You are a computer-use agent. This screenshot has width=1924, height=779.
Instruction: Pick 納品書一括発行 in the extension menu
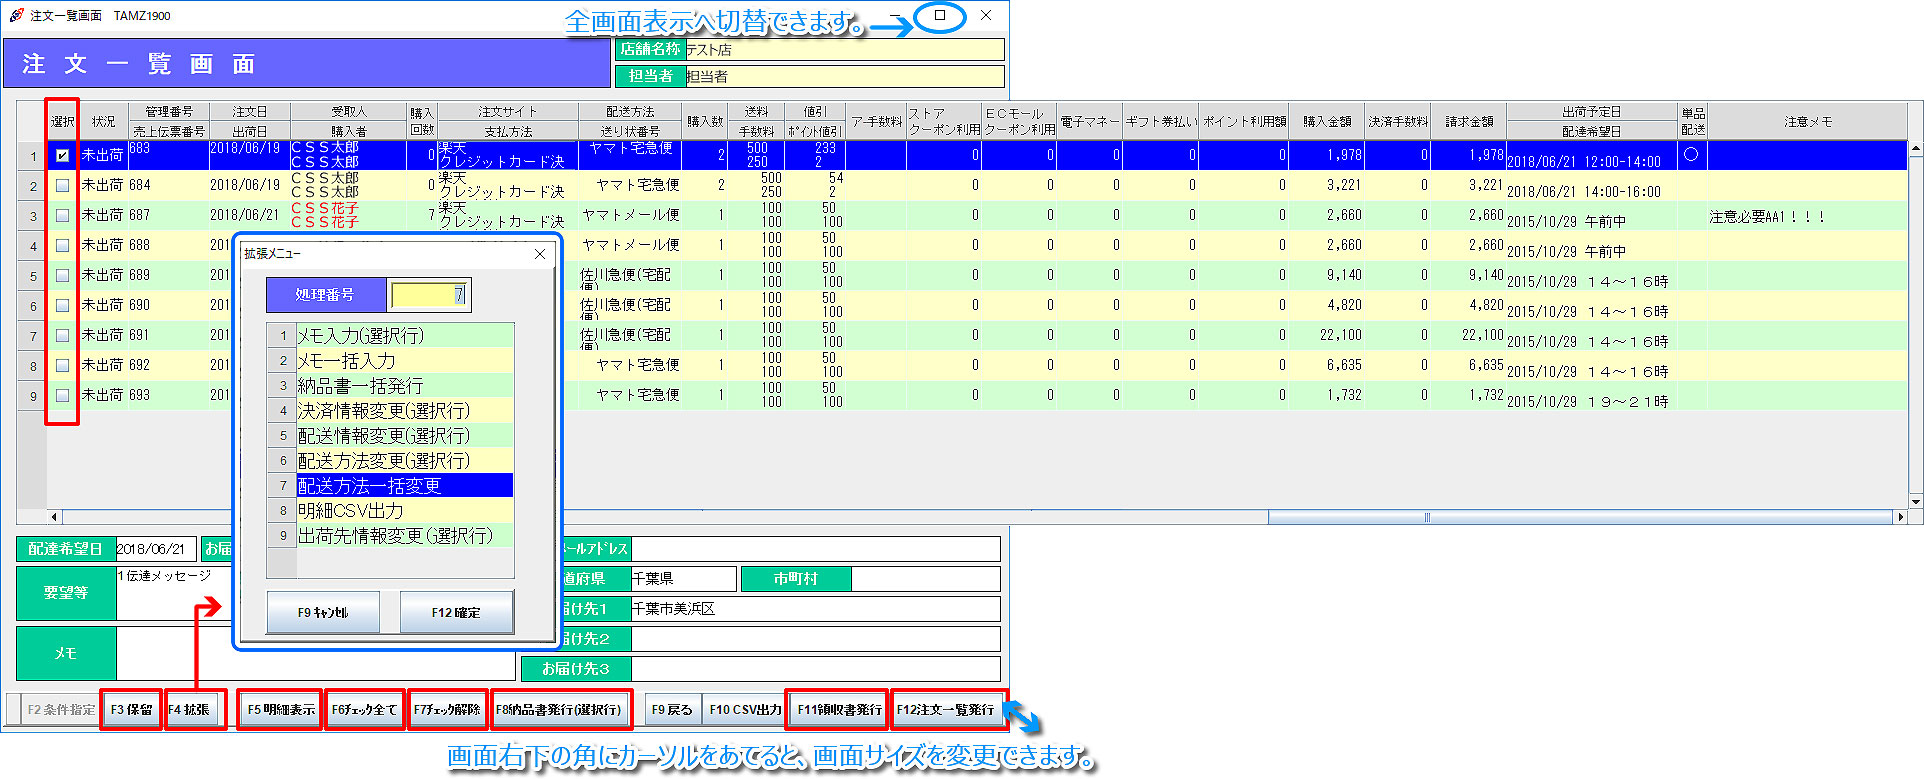pos(404,386)
